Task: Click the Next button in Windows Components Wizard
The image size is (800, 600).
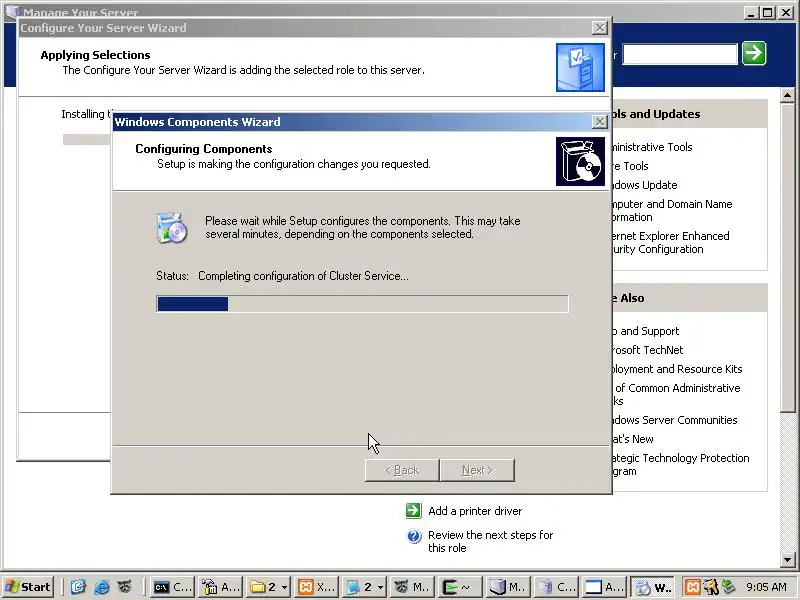Action: (x=477, y=470)
